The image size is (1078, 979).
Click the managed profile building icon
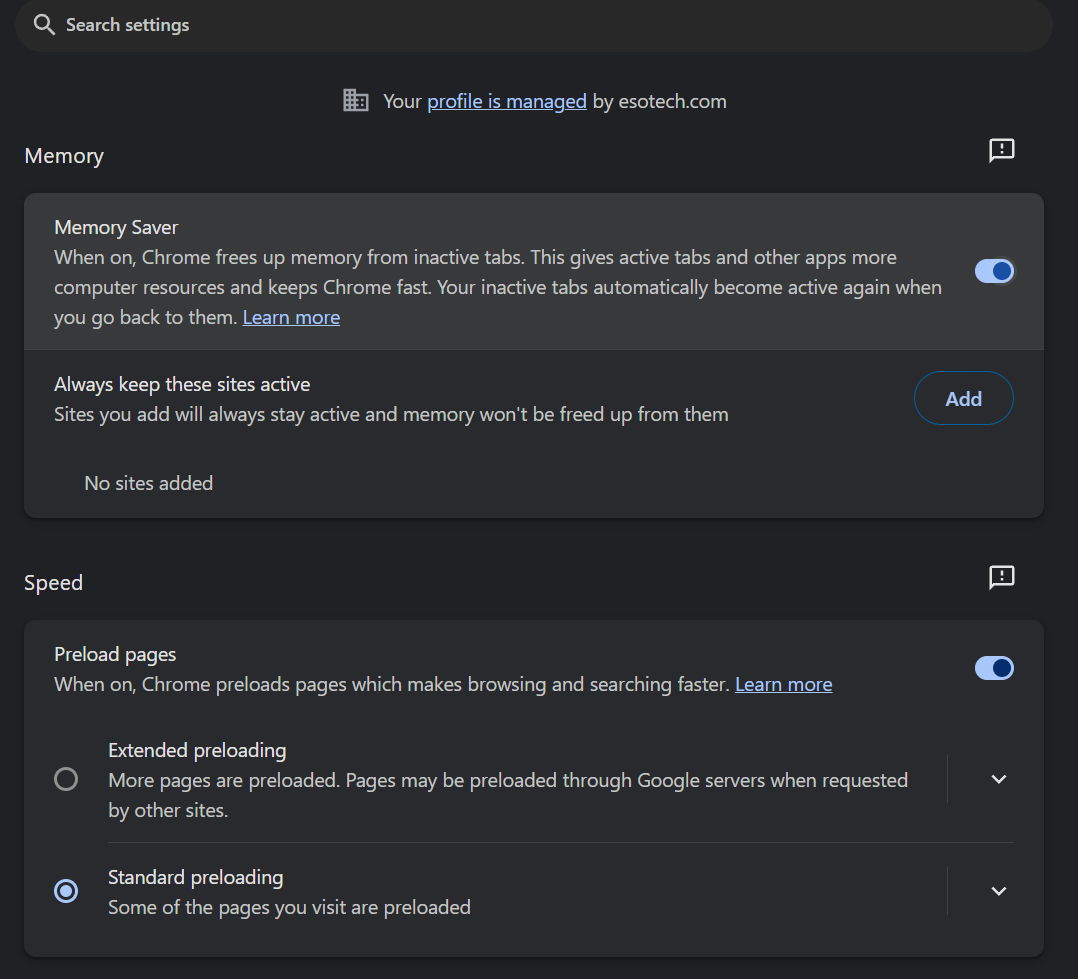coord(355,100)
